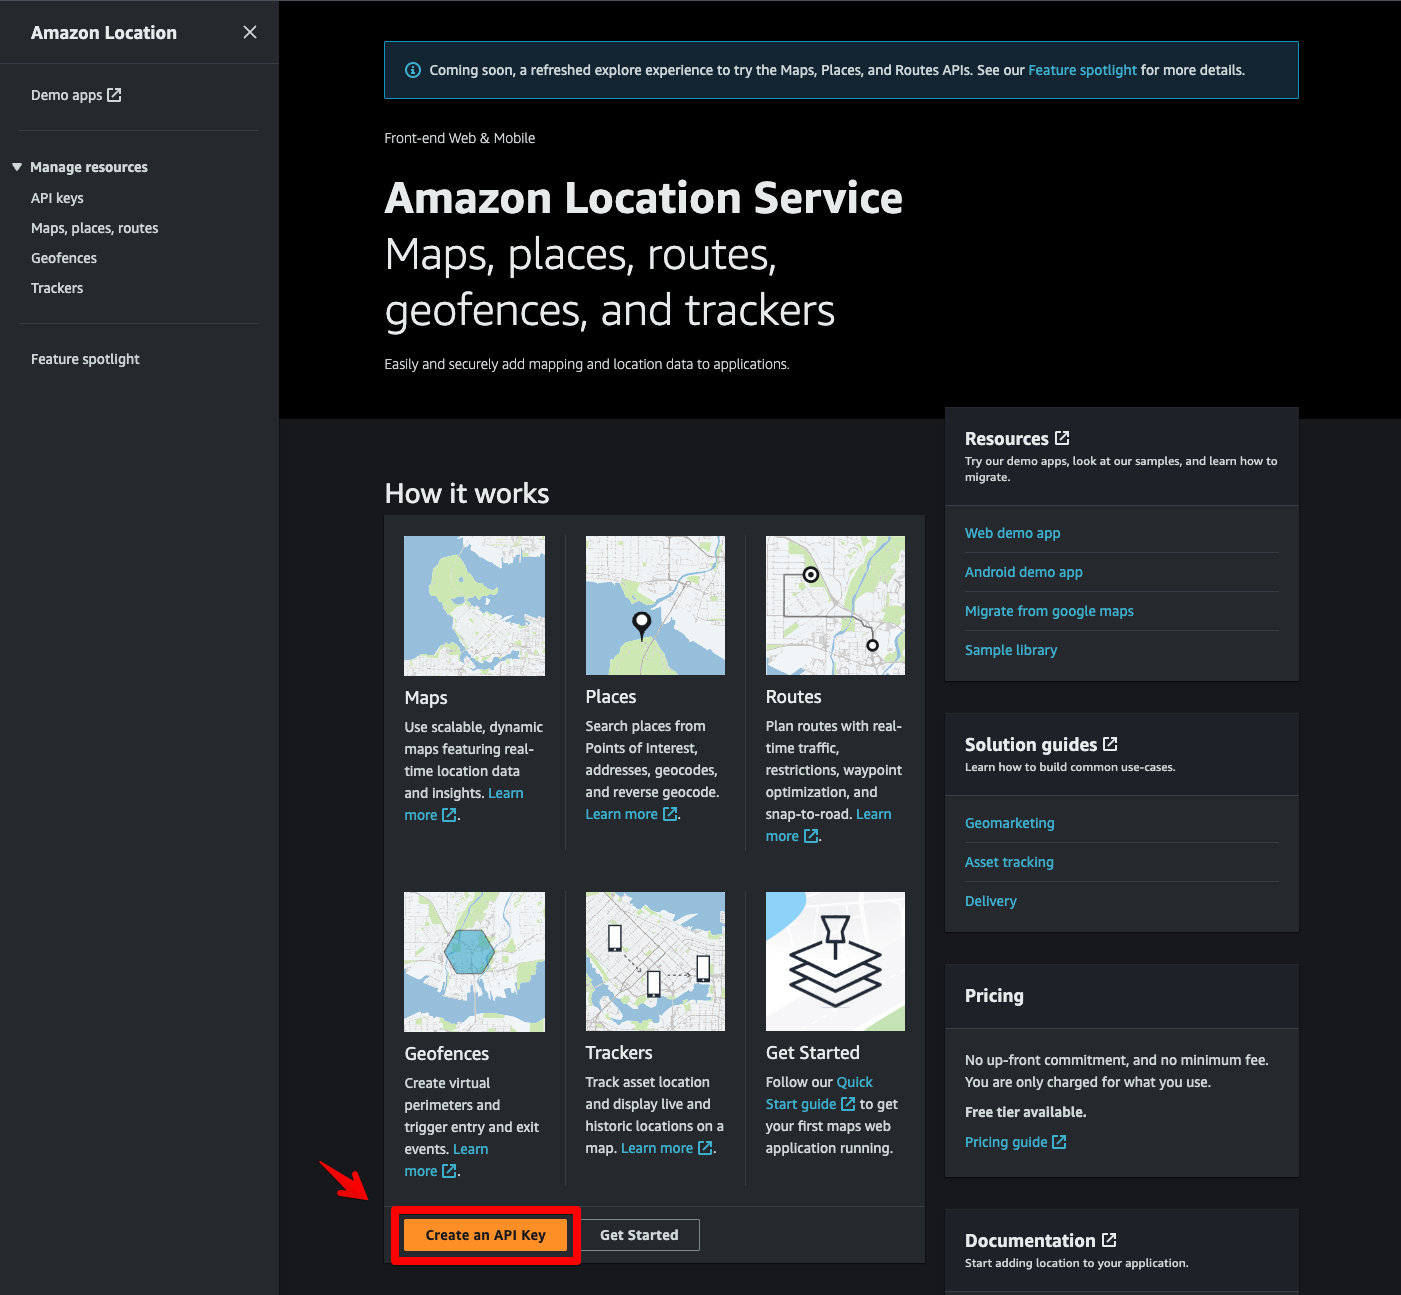The width and height of the screenshot is (1401, 1295).
Task: Close the Amazon Location sidebar panel
Action: click(250, 32)
